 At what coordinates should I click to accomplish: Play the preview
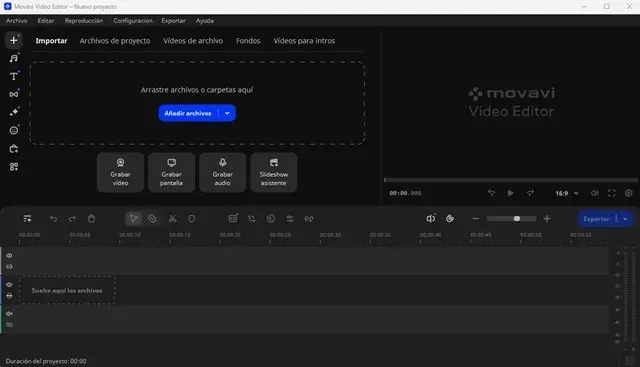pyautogui.click(x=510, y=193)
